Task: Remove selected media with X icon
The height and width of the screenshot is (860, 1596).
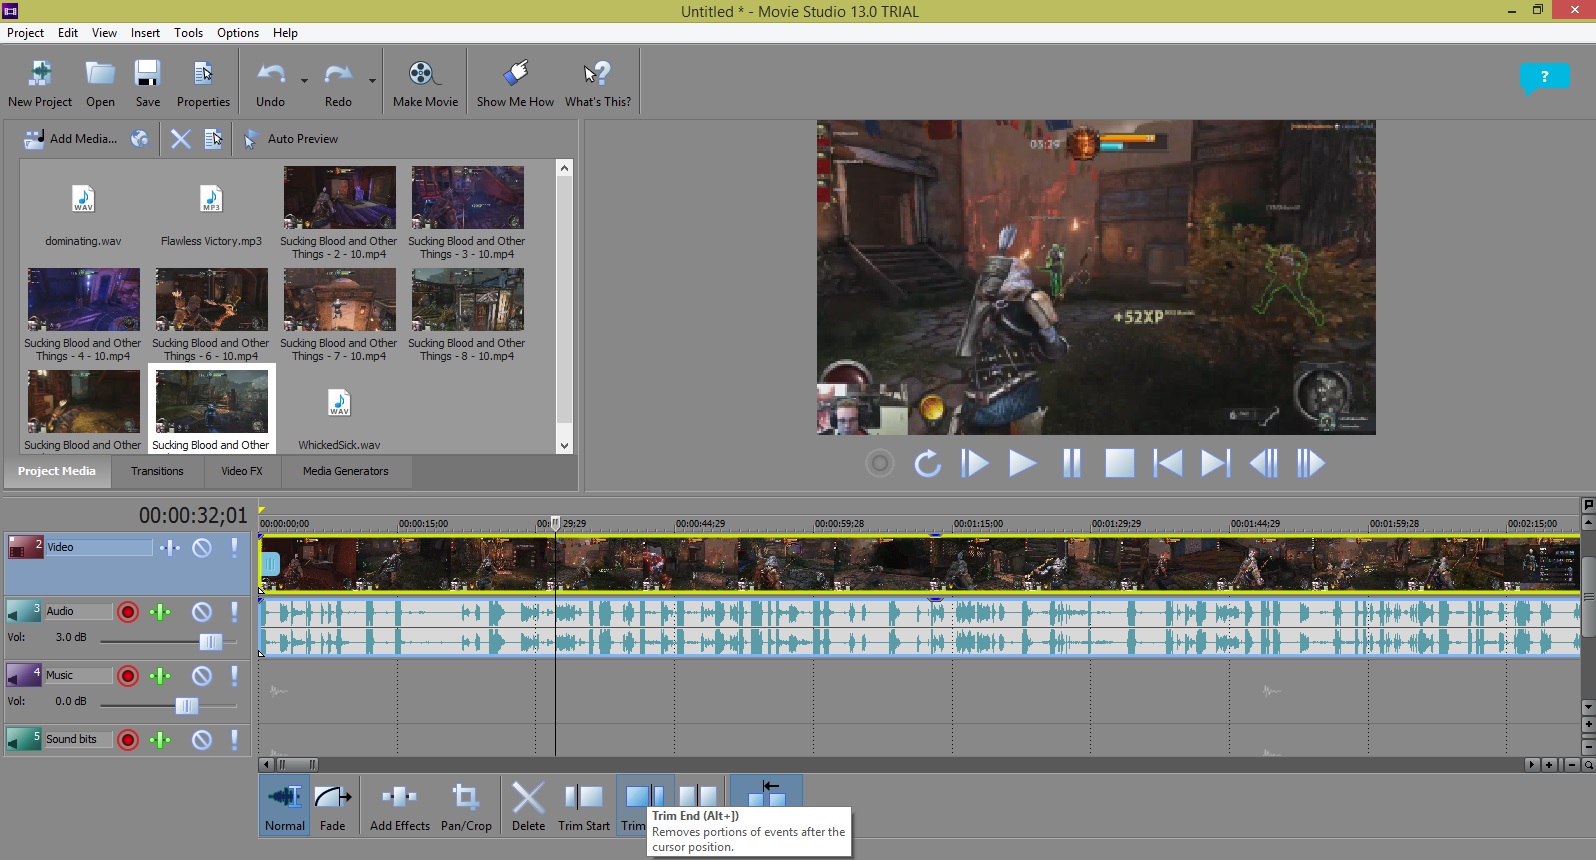Action: pyautogui.click(x=180, y=139)
